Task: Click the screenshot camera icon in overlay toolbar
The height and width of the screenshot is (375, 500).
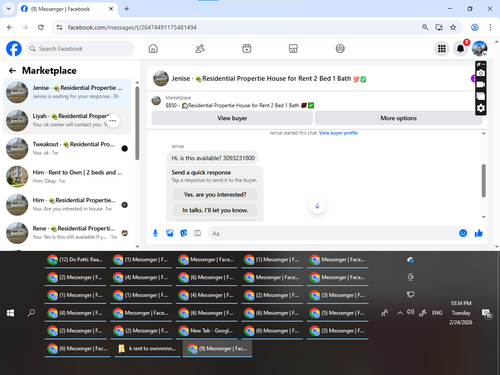Action: coord(480,73)
